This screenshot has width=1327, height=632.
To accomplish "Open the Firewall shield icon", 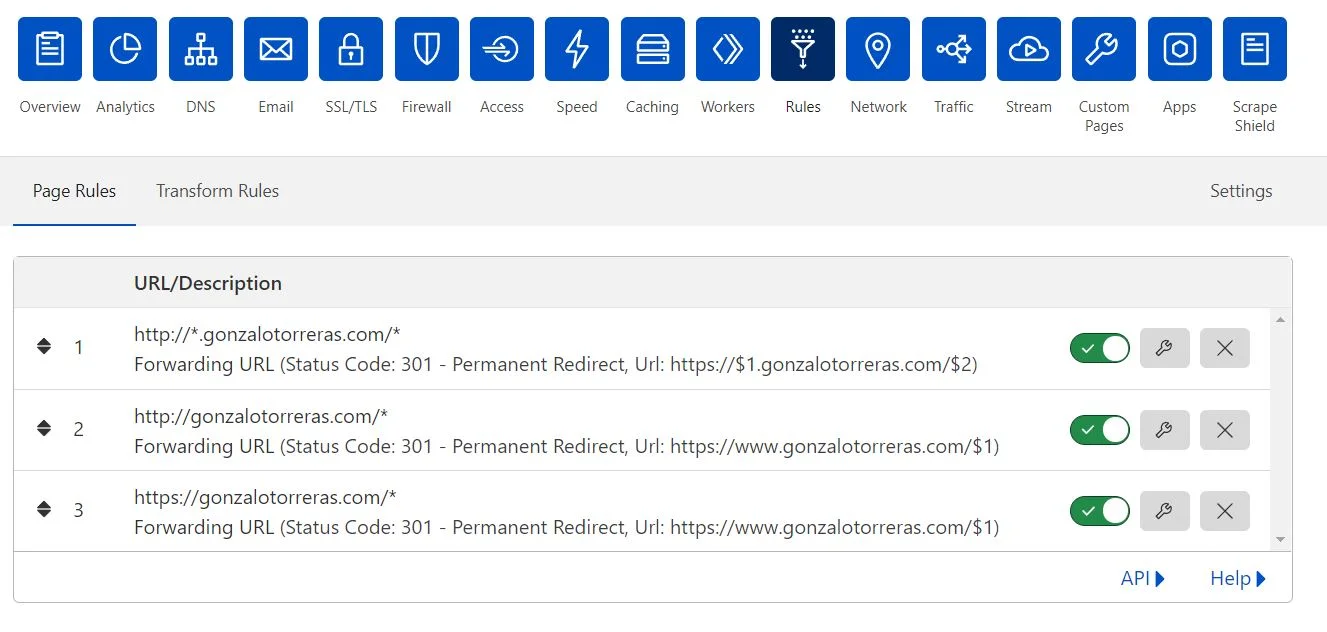I will 427,49.
